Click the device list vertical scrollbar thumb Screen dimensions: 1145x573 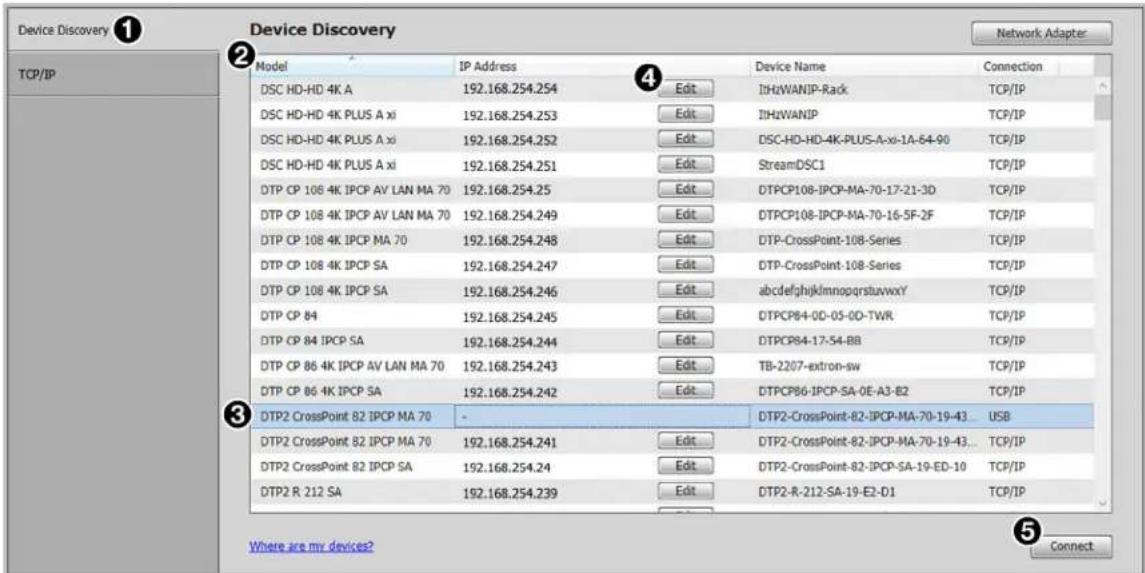click(1103, 108)
